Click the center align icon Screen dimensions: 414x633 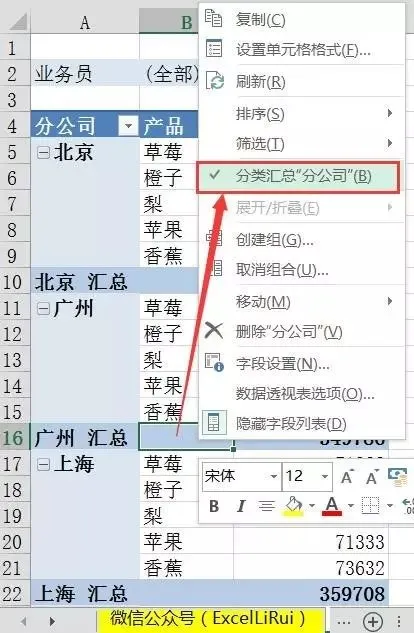pos(266,506)
